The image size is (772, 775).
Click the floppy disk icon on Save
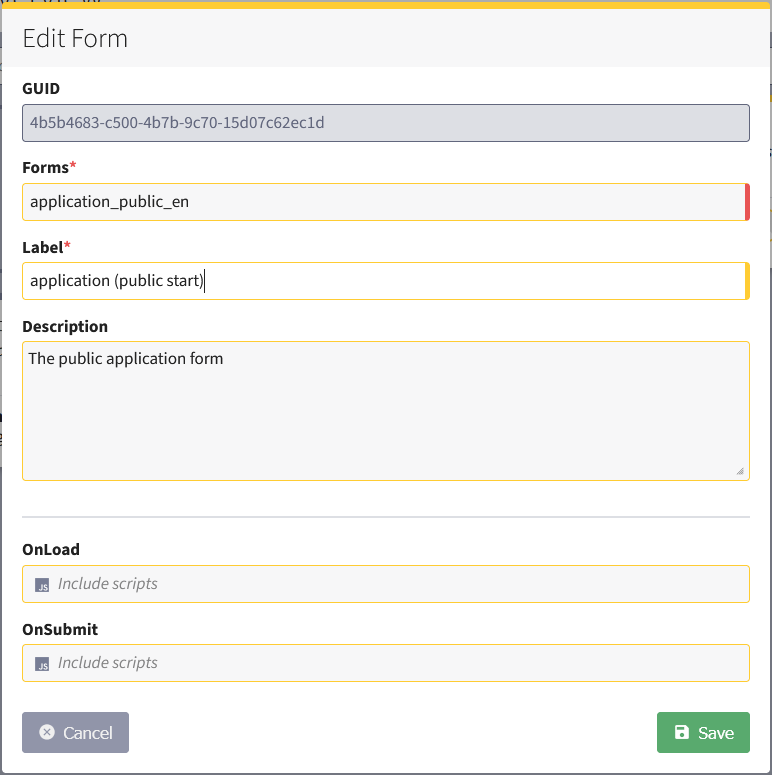tap(682, 732)
